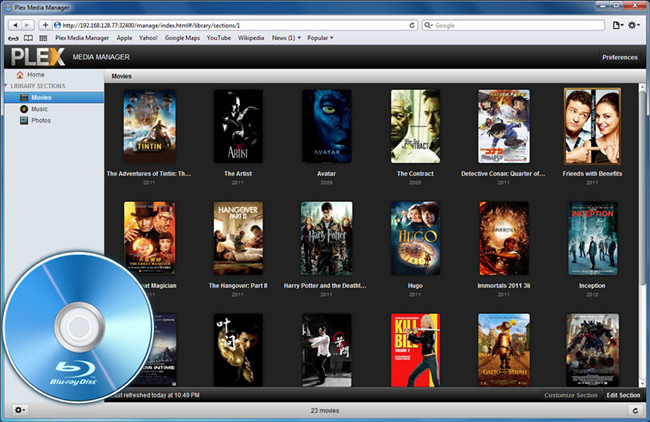Open the Yahoo! bookmark
The height and width of the screenshot is (422, 650).
148,38
